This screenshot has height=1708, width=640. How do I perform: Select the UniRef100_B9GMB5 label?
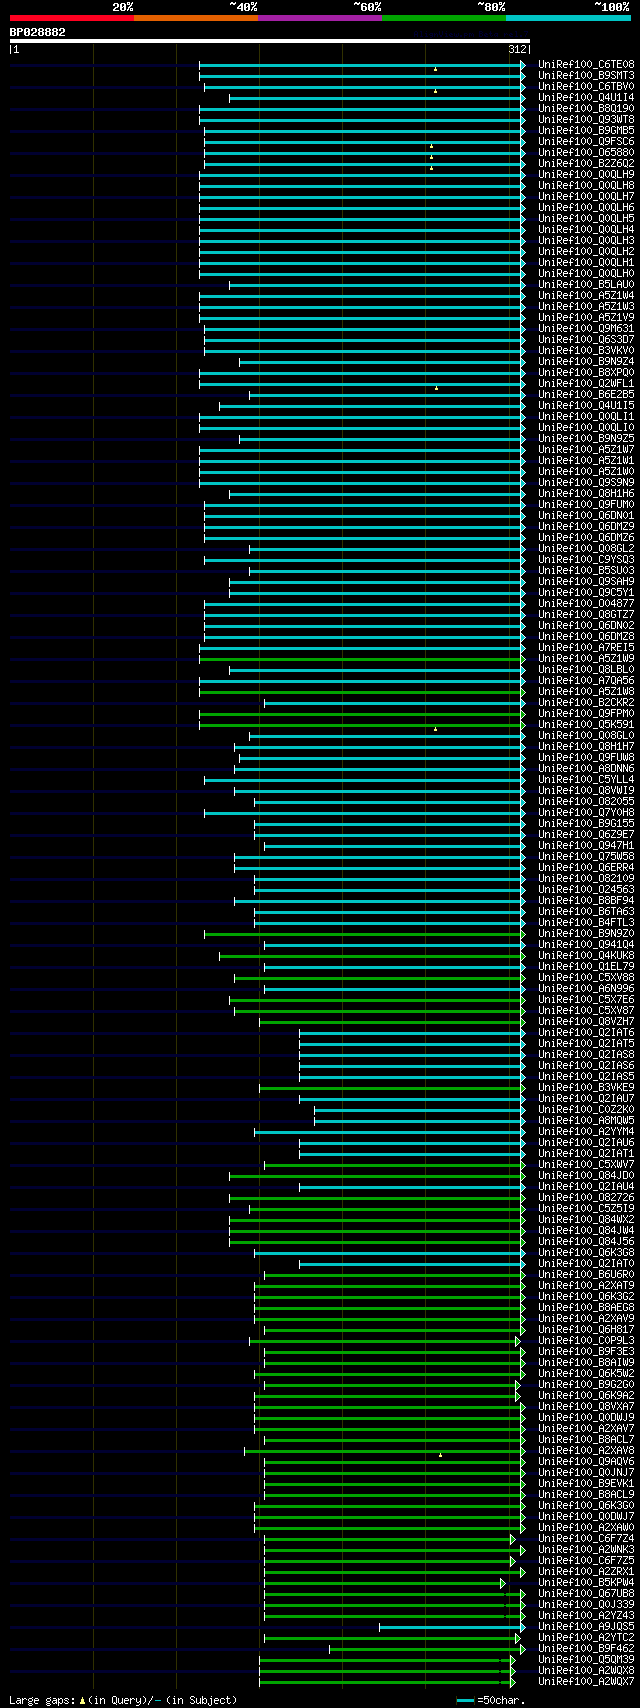point(586,130)
